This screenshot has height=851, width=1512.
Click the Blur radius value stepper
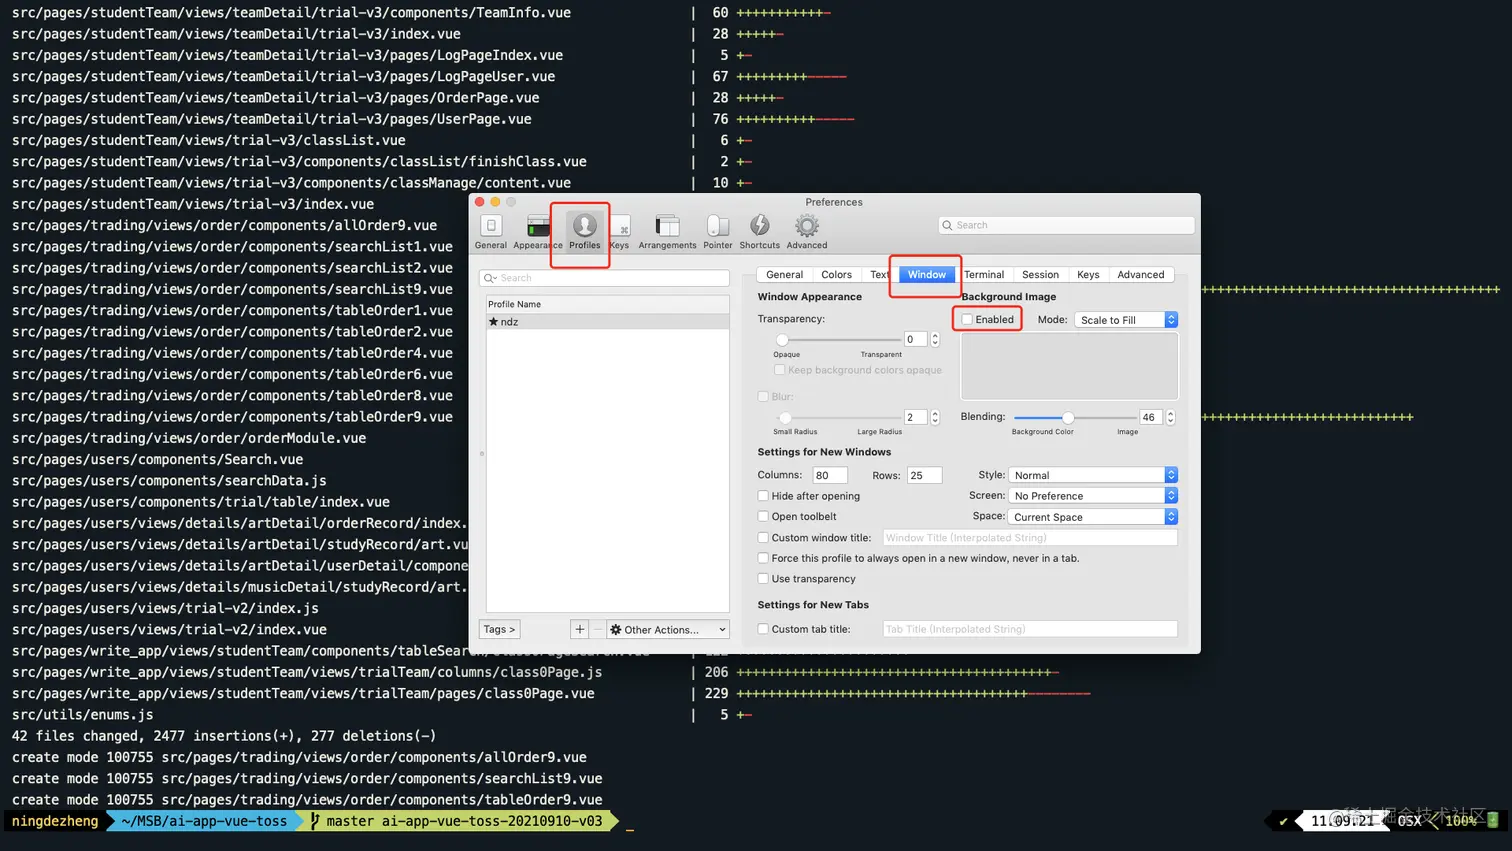pos(935,418)
